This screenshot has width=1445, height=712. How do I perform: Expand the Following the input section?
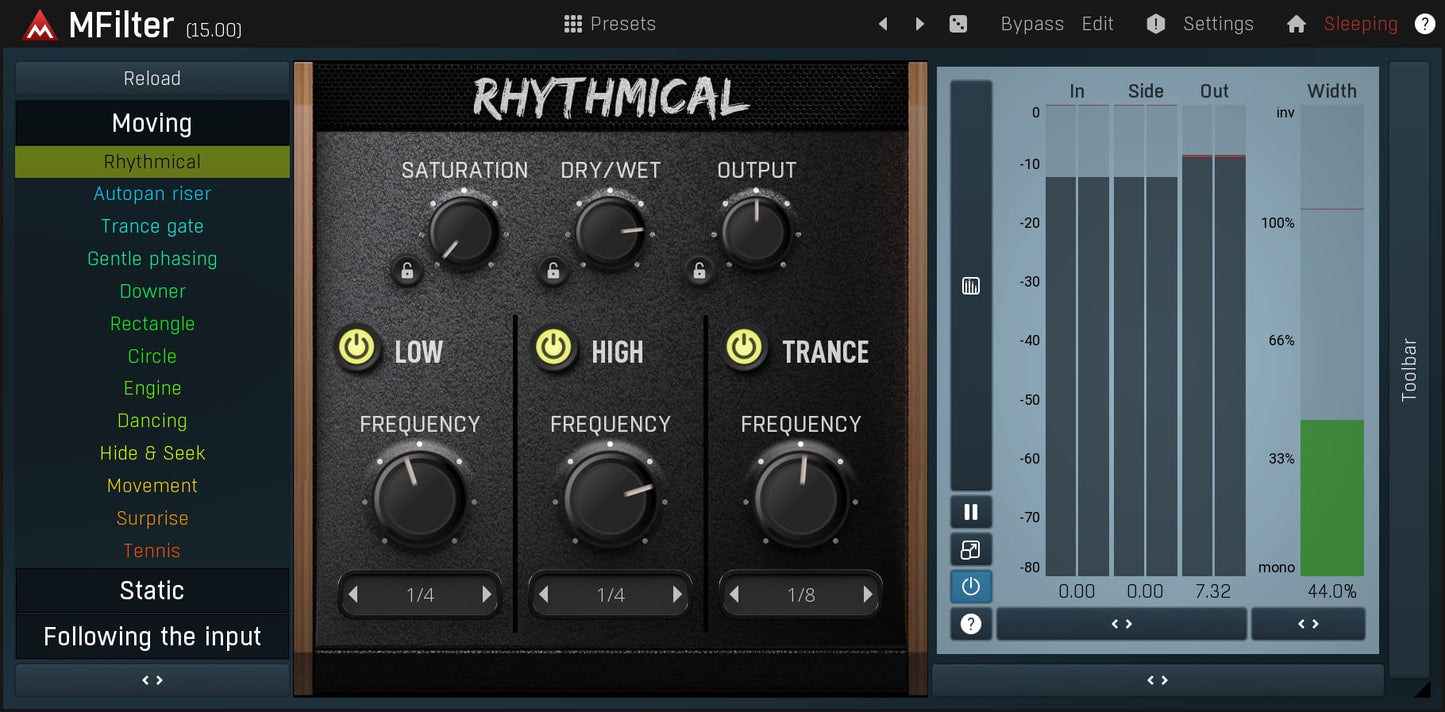point(152,637)
